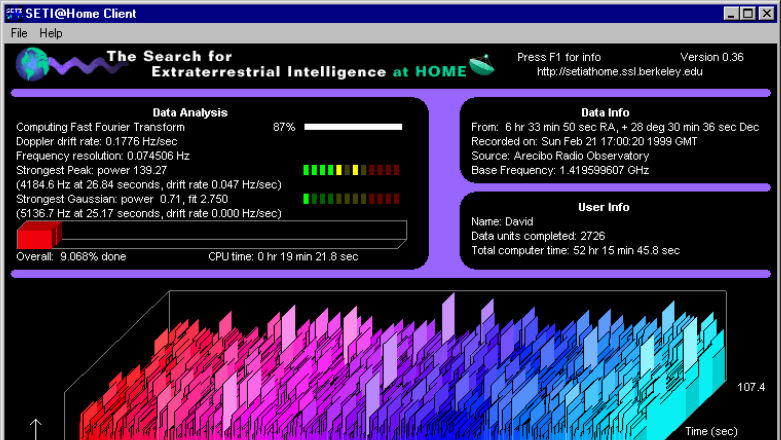Viewport: 781px width, 440px height.
Task: Open the File menu
Action: 19,33
